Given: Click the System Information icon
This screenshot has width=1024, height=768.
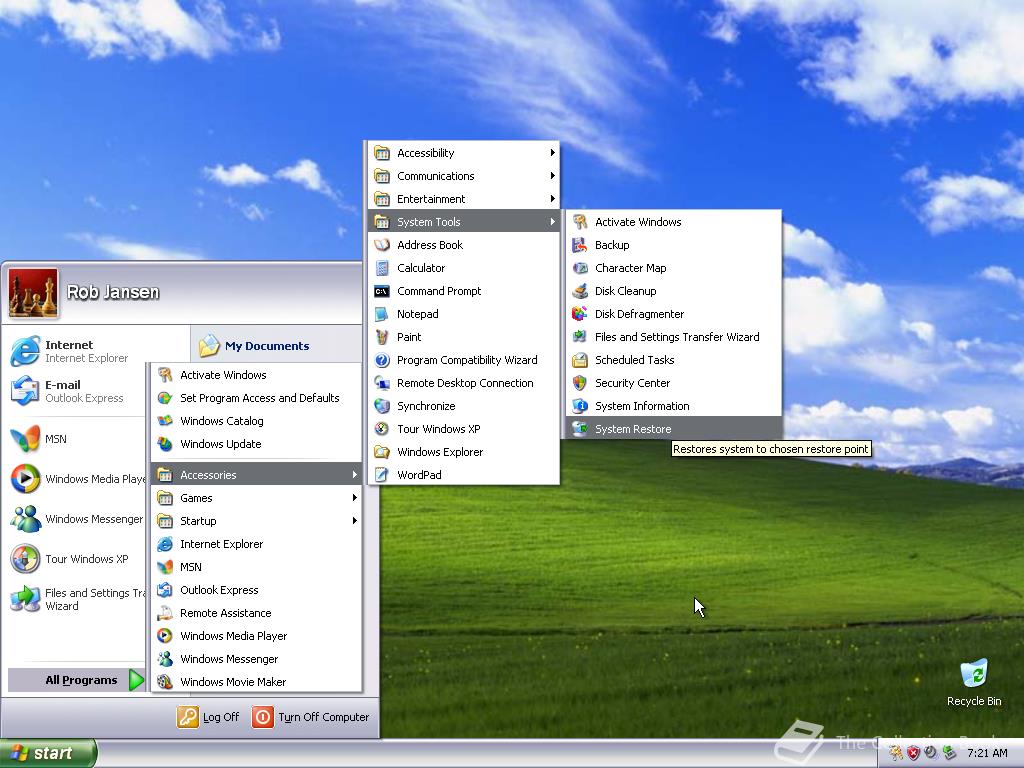Looking at the screenshot, I should pos(579,406).
